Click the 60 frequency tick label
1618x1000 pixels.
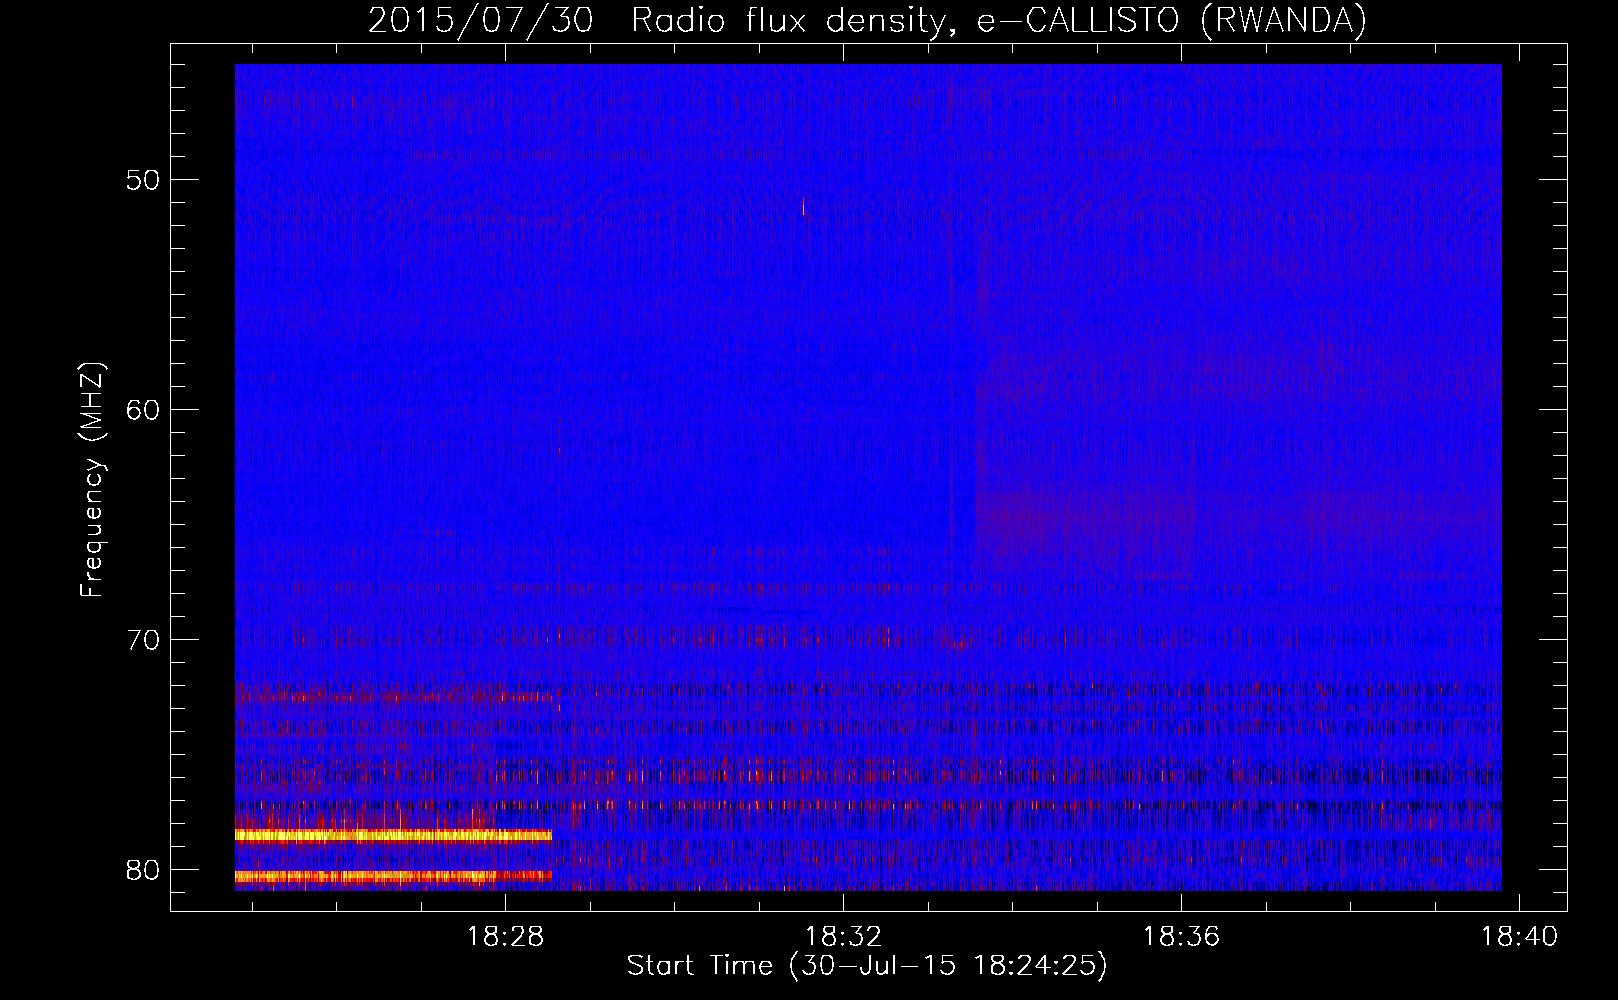144,410
